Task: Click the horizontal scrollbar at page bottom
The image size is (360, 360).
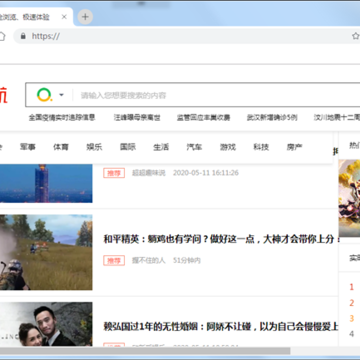Action: pos(145,351)
